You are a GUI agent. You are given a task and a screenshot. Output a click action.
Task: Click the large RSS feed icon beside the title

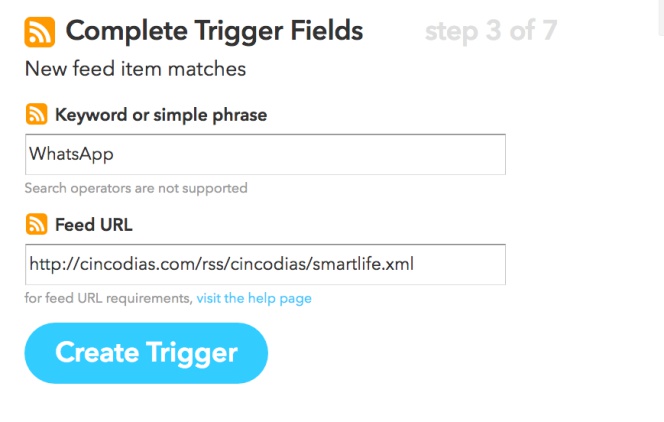point(39,32)
